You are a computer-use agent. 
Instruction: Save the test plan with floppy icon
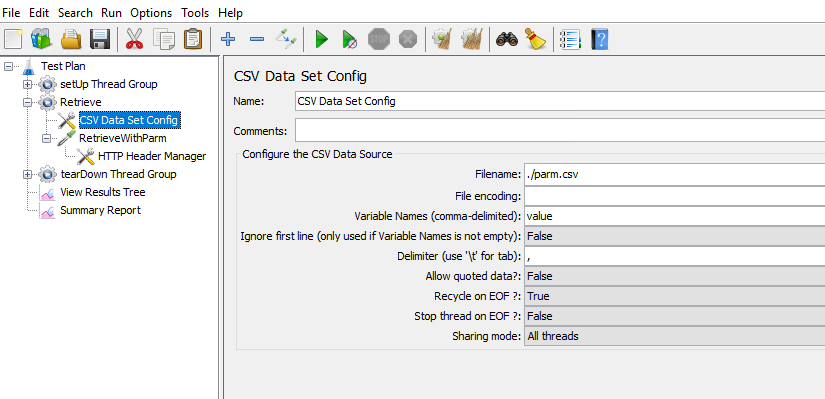tap(100, 39)
